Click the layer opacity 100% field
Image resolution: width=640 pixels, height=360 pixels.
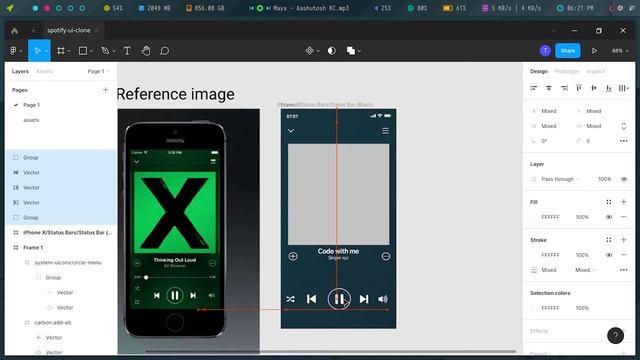604,179
